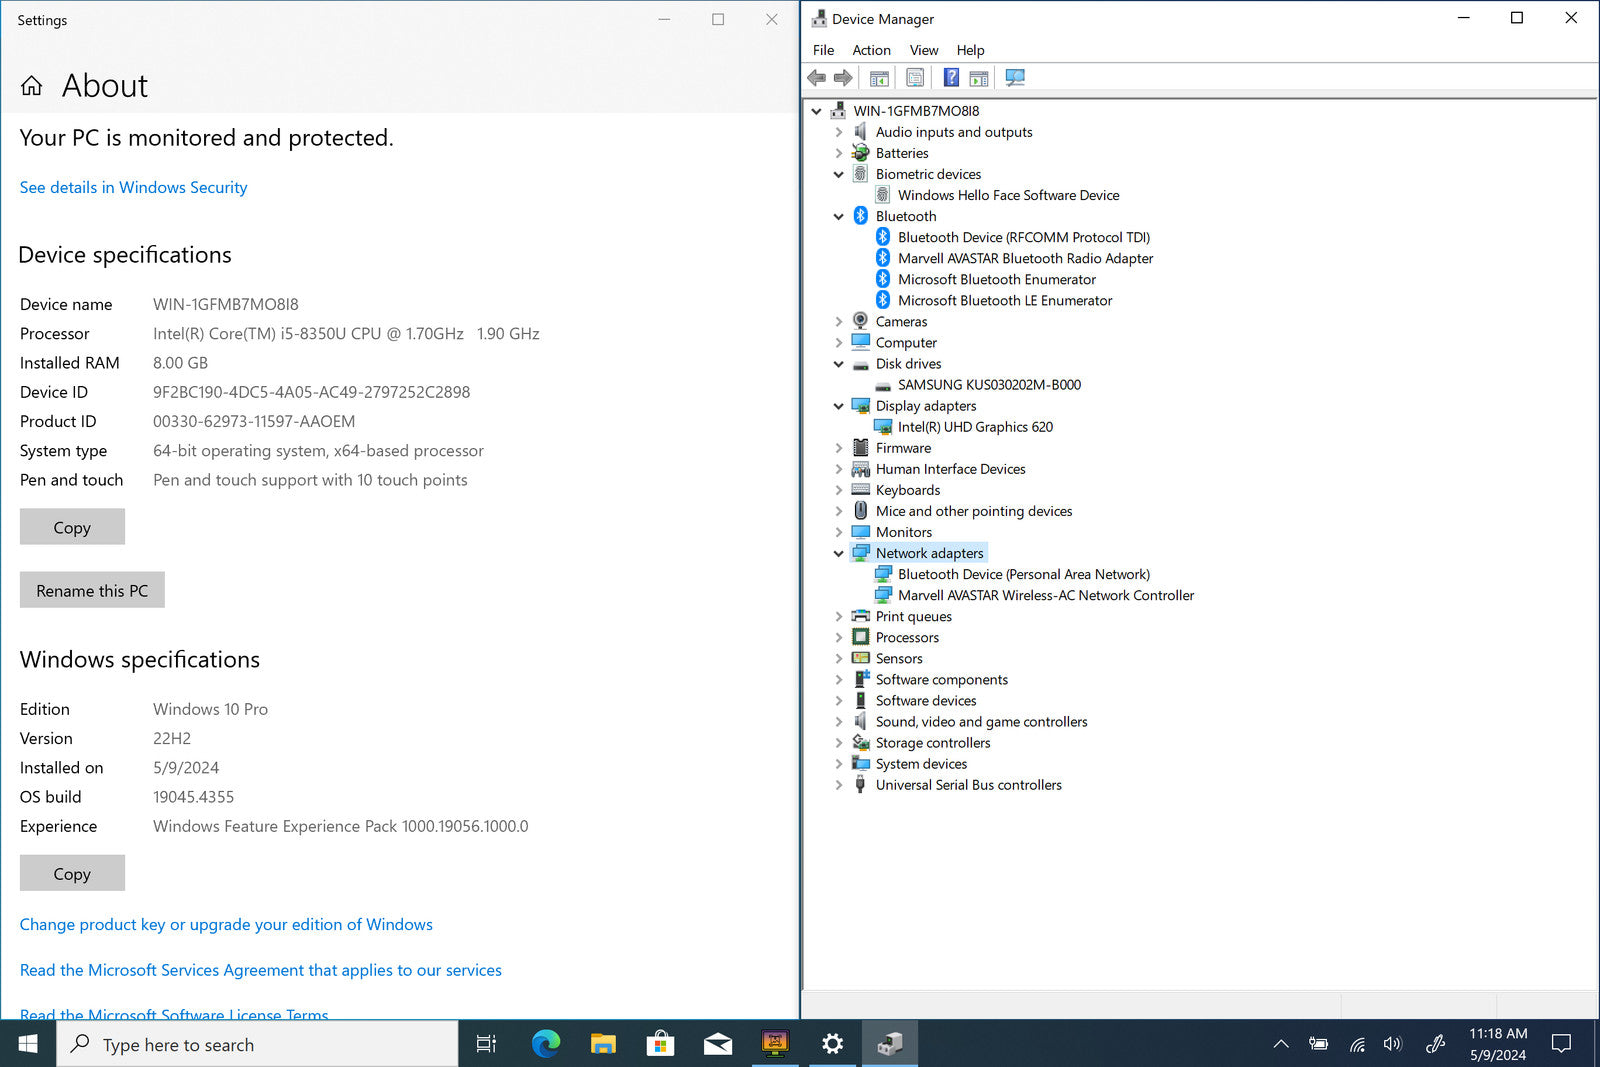Open the View menu in Device Manager

click(x=924, y=50)
